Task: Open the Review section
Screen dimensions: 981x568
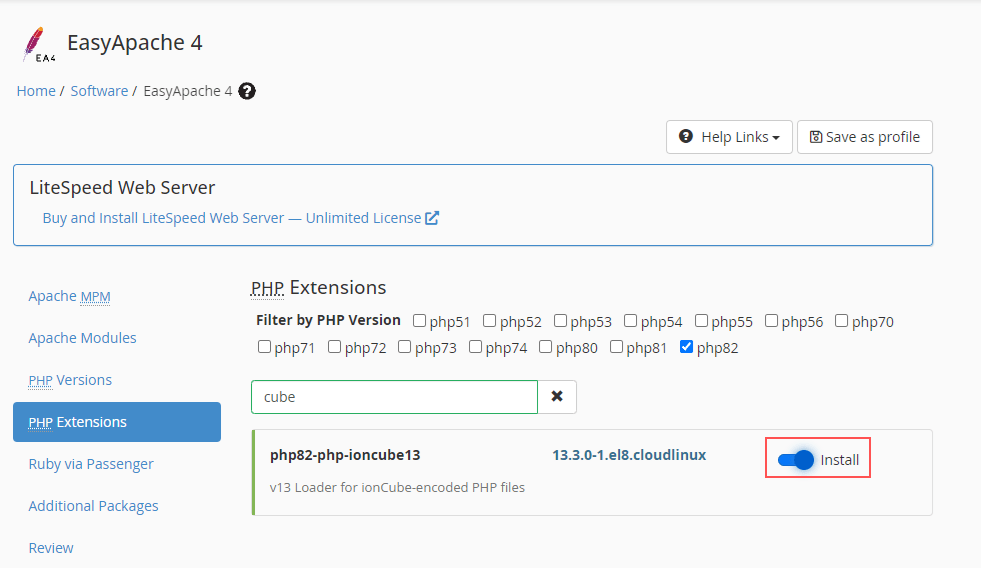Action: click(x=51, y=548)
